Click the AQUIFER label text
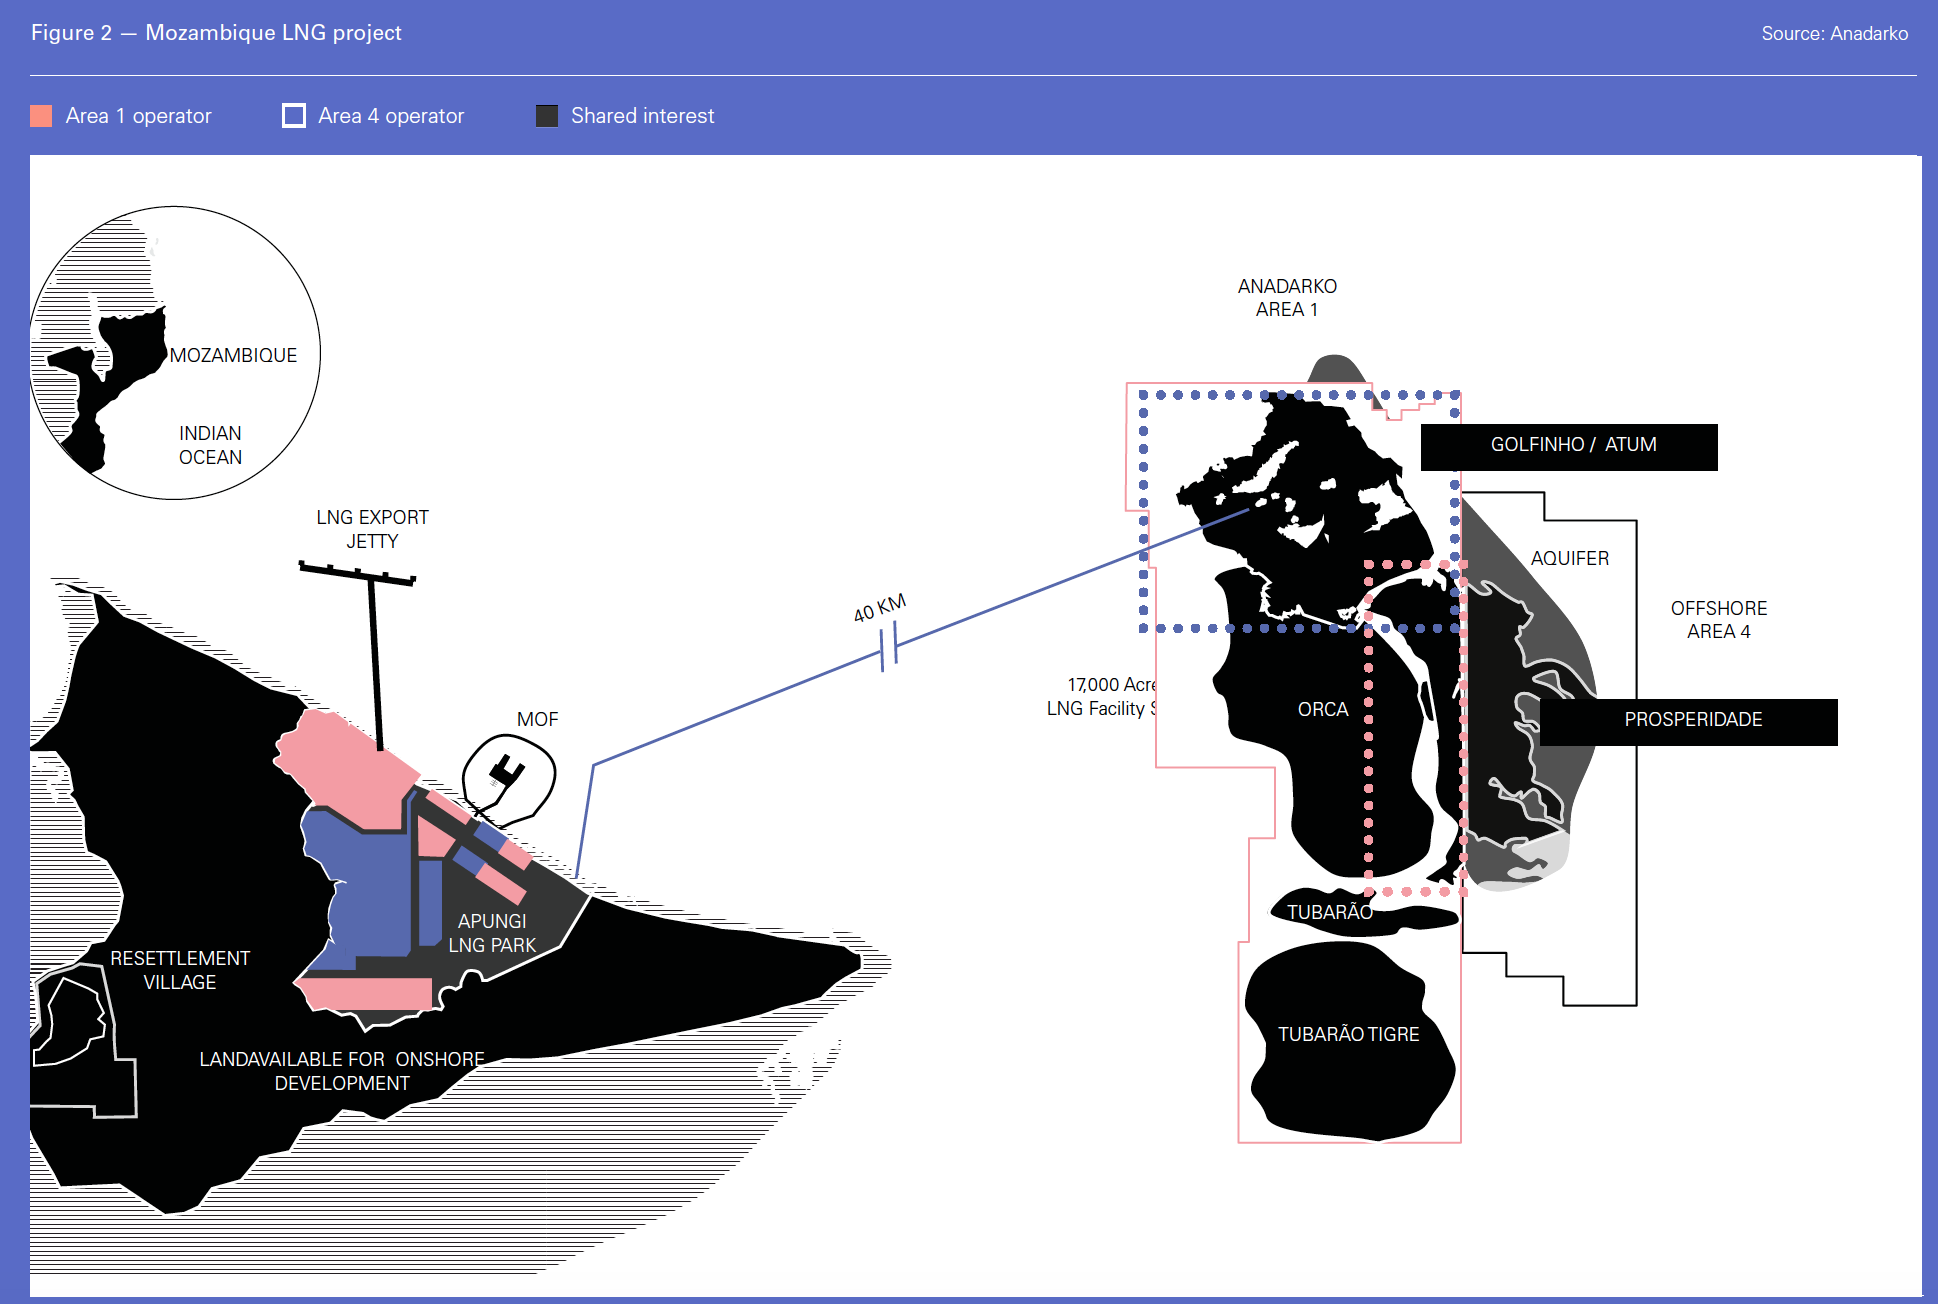Viewport: 1938px width, 1304px height. pyautogui.click(x=1569, y=558)
